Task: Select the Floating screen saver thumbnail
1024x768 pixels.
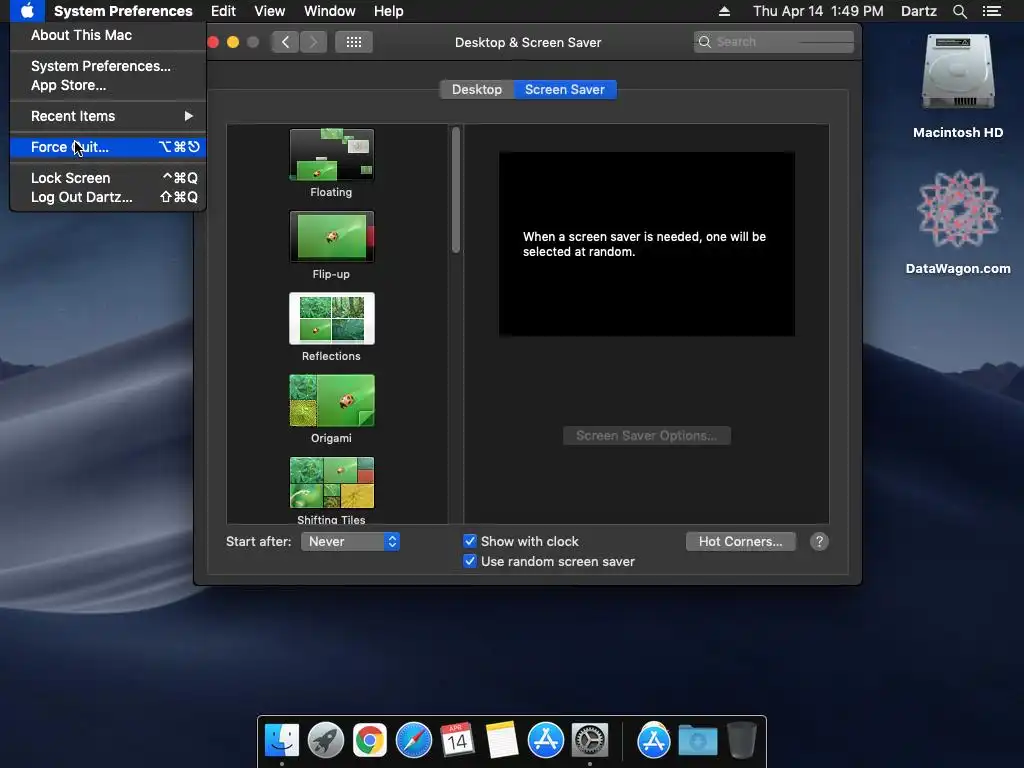Action: pyautogui.click(x=332, y=155)
